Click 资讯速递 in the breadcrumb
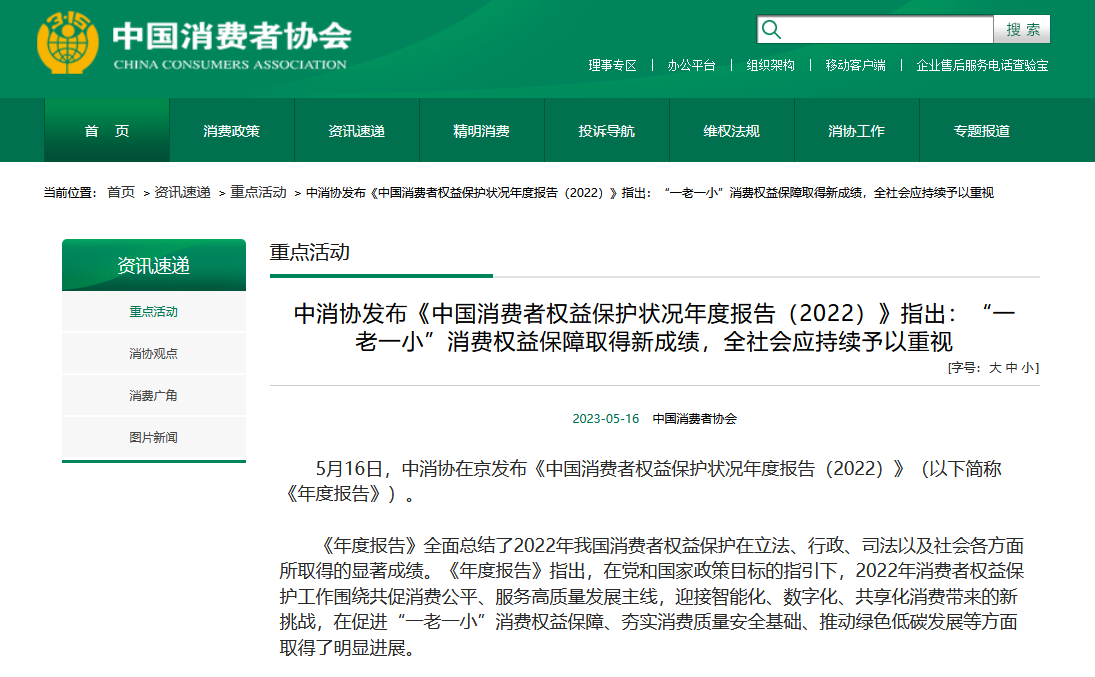This screenshot has width=1095, height=677. click(x=182, y=192)
